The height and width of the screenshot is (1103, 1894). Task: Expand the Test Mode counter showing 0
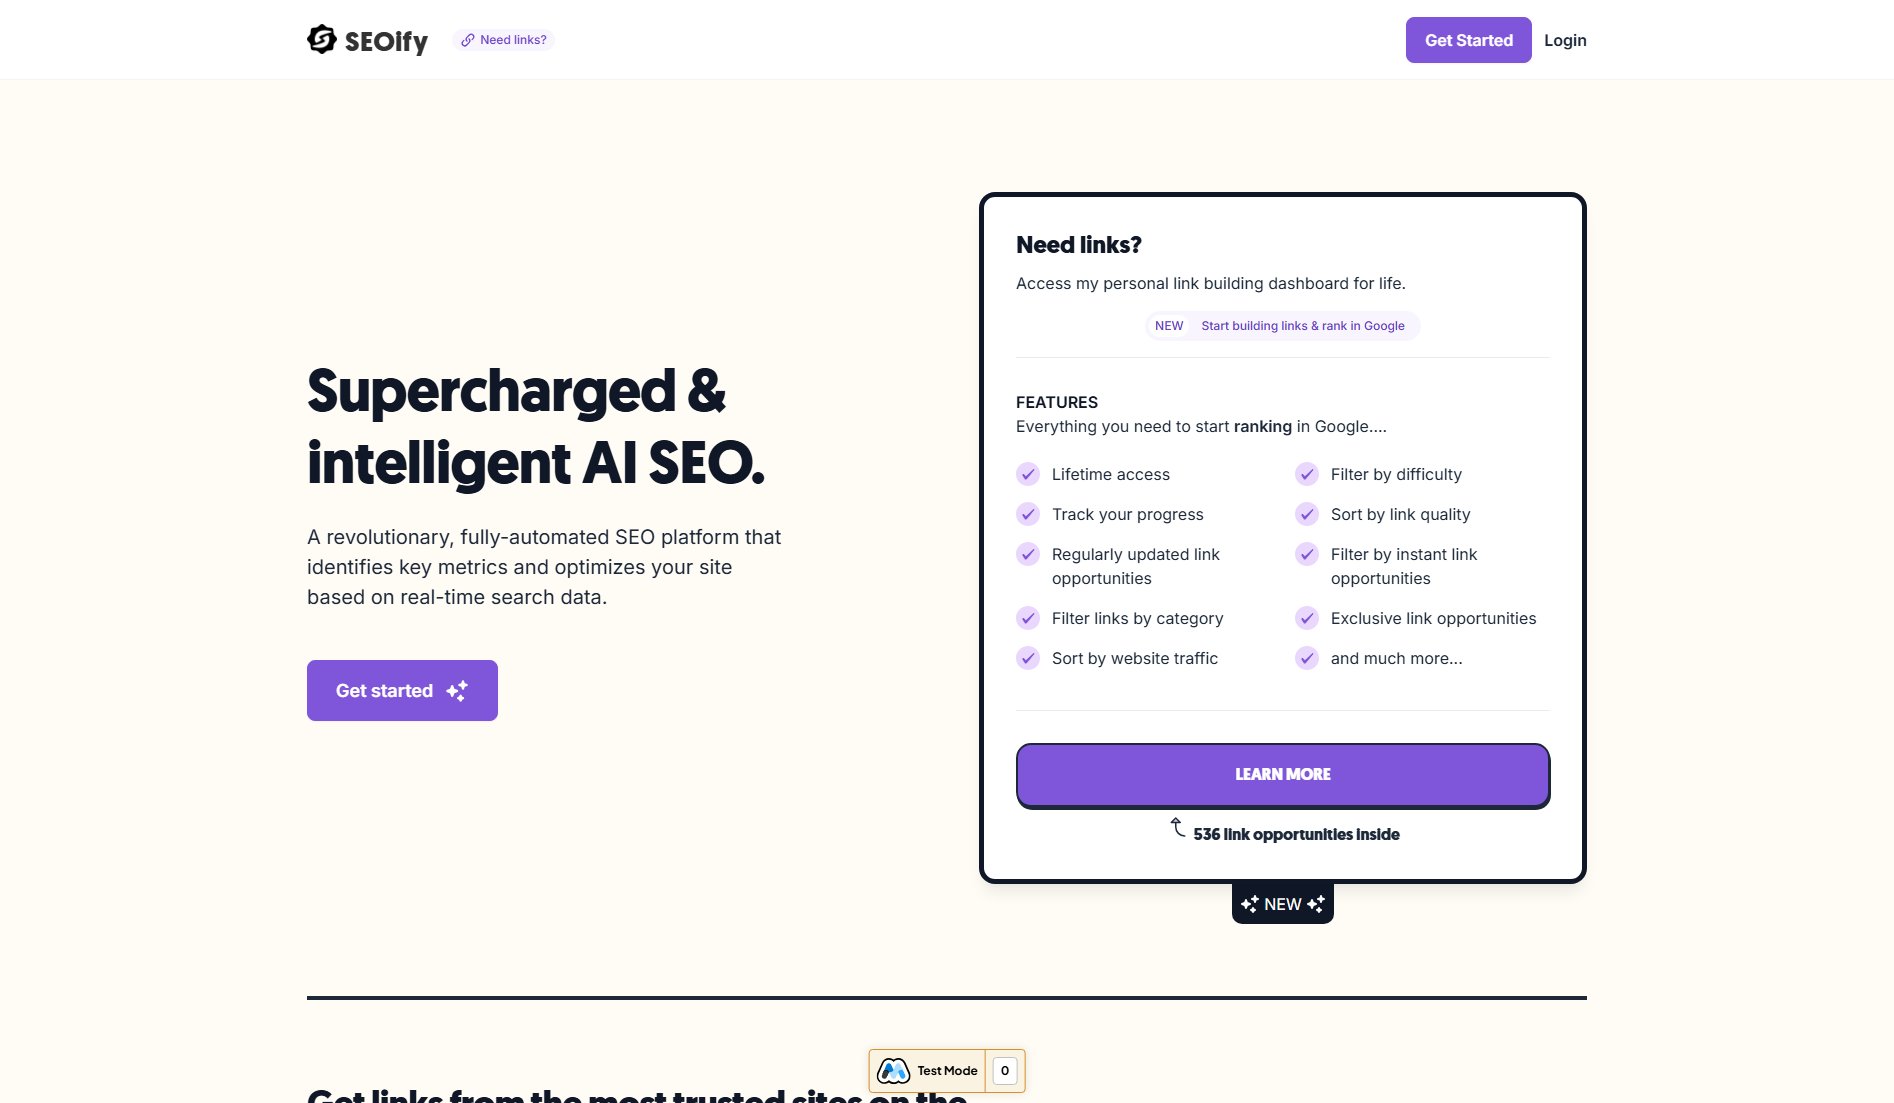pyautogui.click(x=1004, y=1070)
